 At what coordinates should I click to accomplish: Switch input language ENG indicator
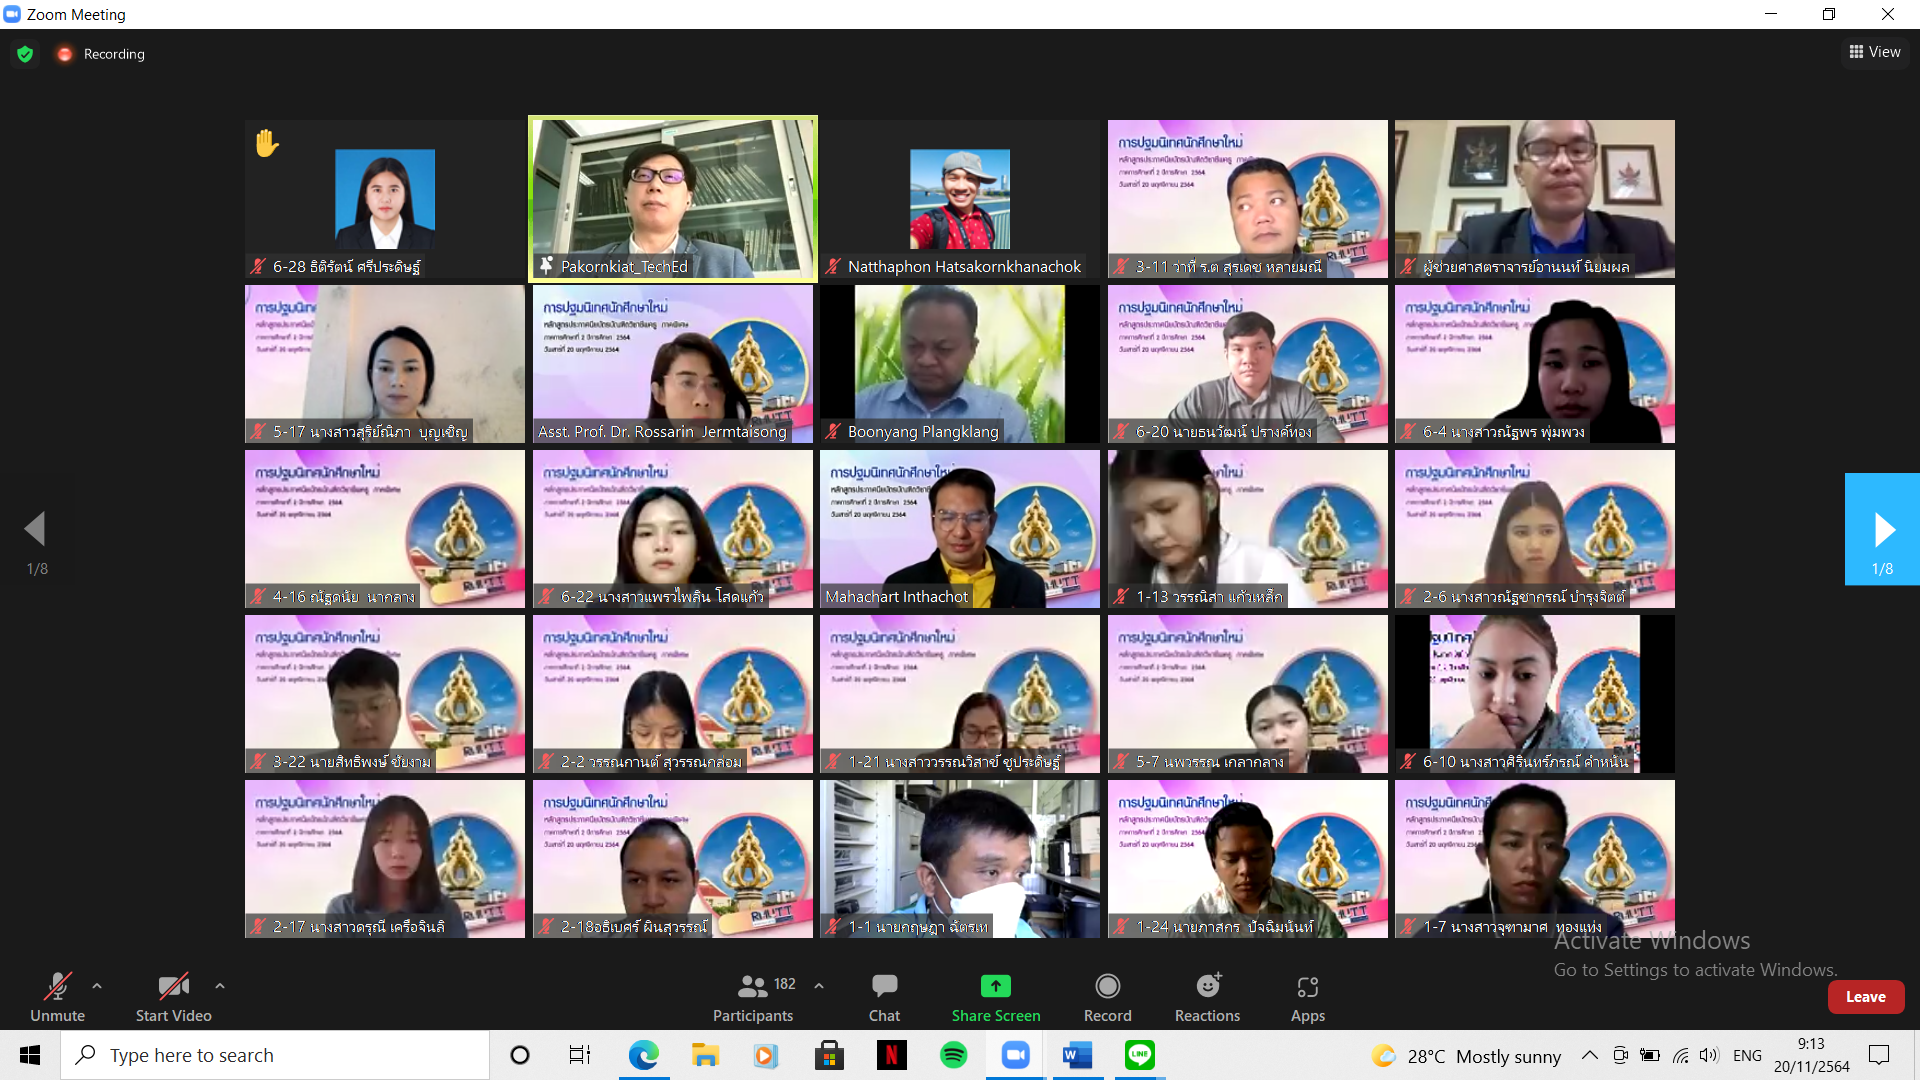pos(1747,1055)
